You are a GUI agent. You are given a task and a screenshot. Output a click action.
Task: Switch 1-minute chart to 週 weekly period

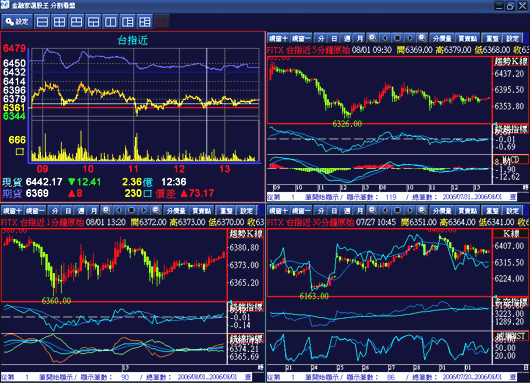point(81,211)
